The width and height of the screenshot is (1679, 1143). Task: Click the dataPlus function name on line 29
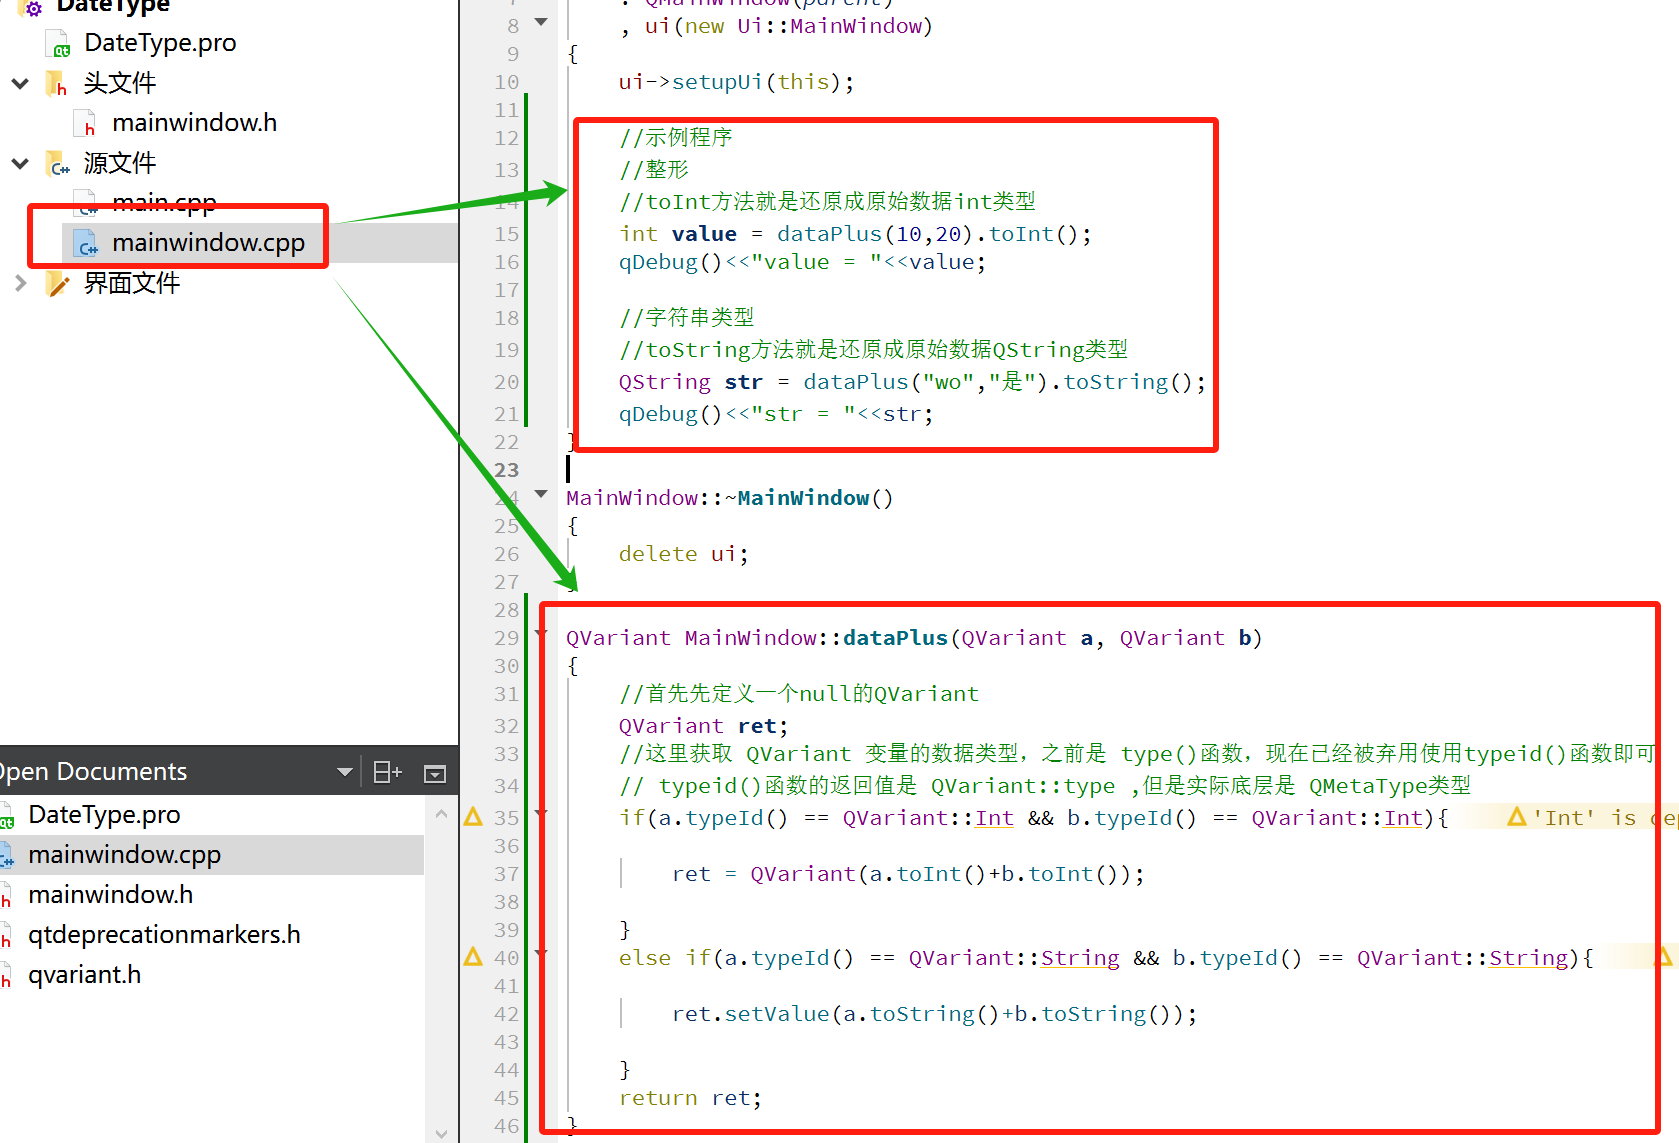click(895, 638)
